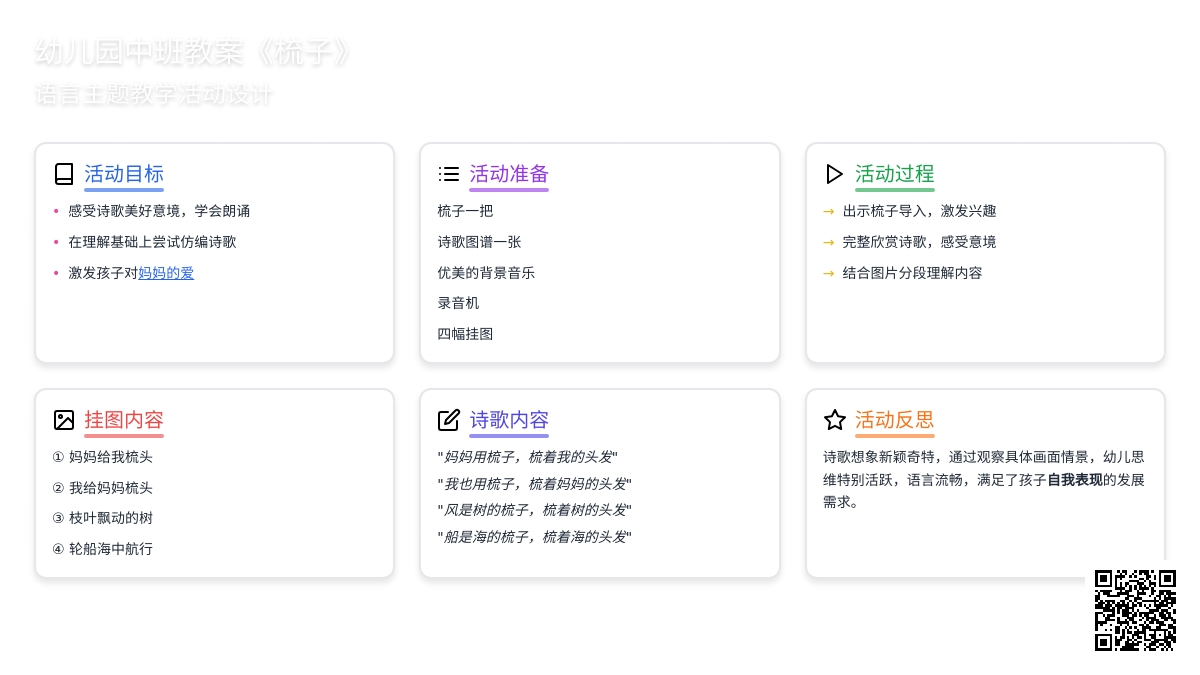1200x675 pixels.
Task: Click the item 优美的背景音乐
Action: click(x=486, y=273)
